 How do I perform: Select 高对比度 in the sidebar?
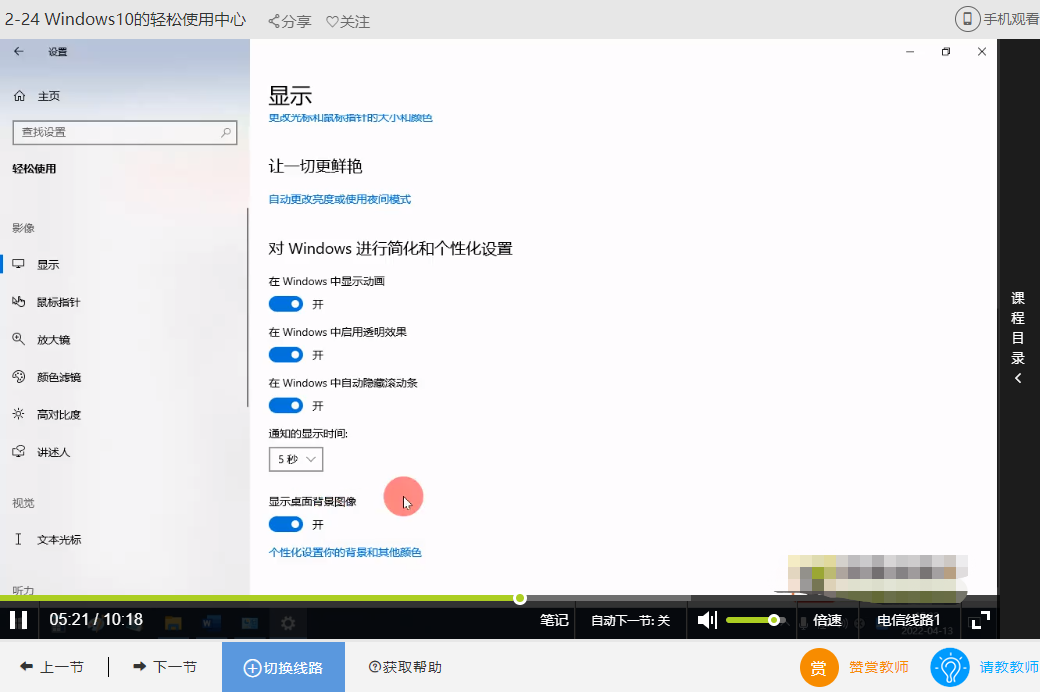(58, 415)
